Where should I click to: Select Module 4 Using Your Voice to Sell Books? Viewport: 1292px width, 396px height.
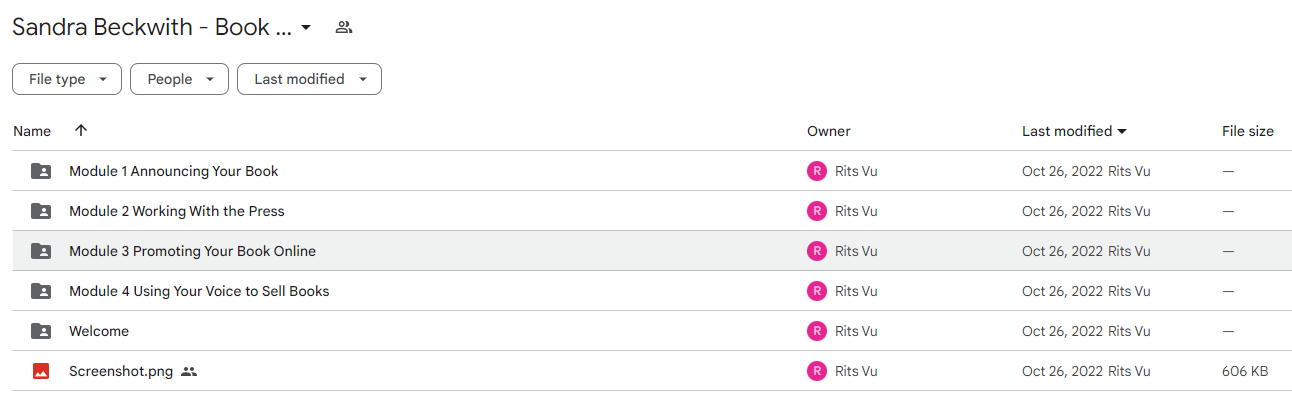199,291
